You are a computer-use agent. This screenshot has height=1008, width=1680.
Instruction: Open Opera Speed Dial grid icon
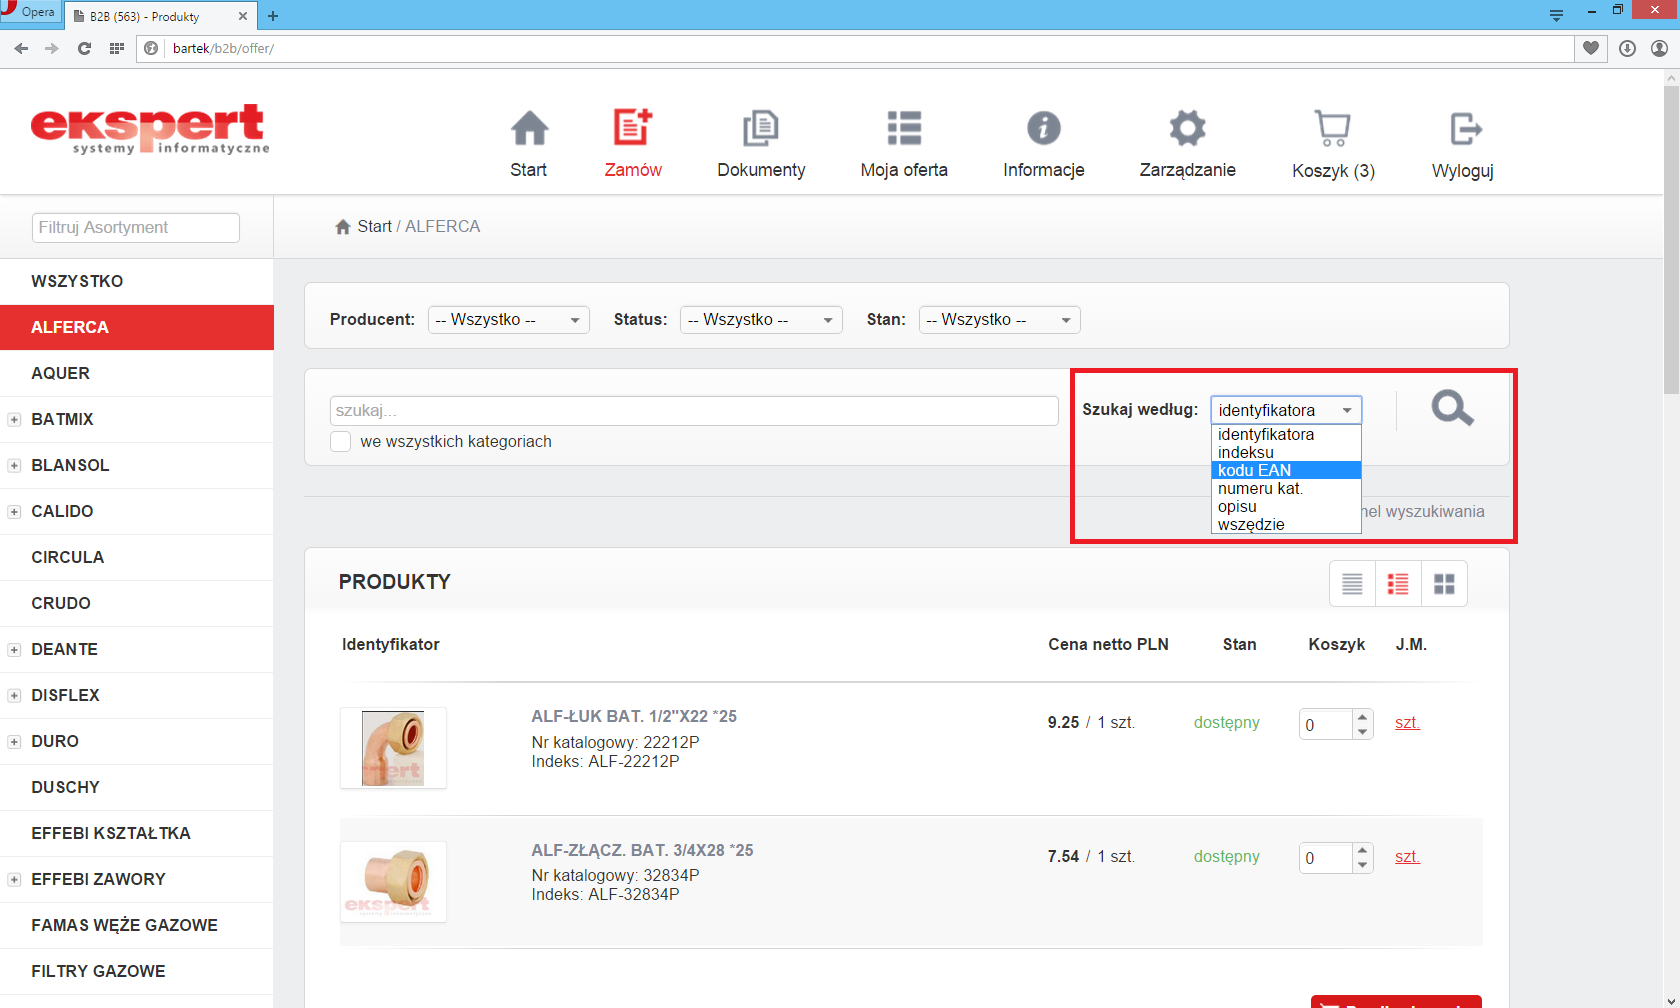116,48
